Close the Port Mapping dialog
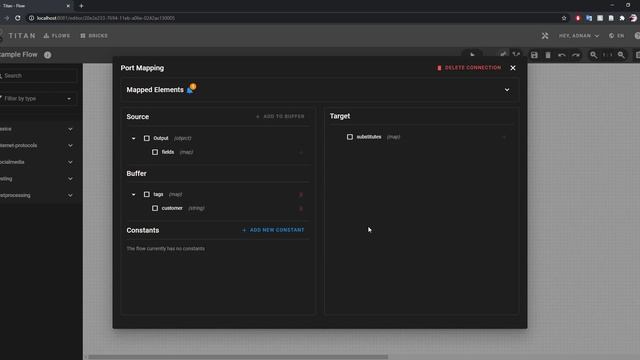640x360 pixels. tap(513, 68)
